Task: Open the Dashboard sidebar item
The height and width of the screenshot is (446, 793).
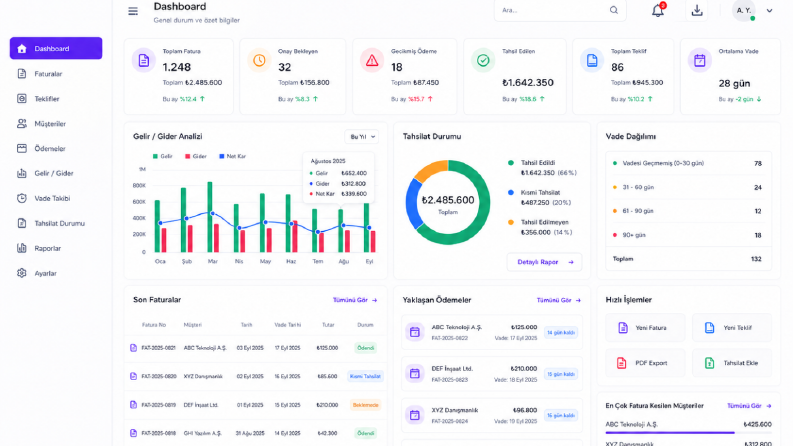Action: click(x=56, y=49)
